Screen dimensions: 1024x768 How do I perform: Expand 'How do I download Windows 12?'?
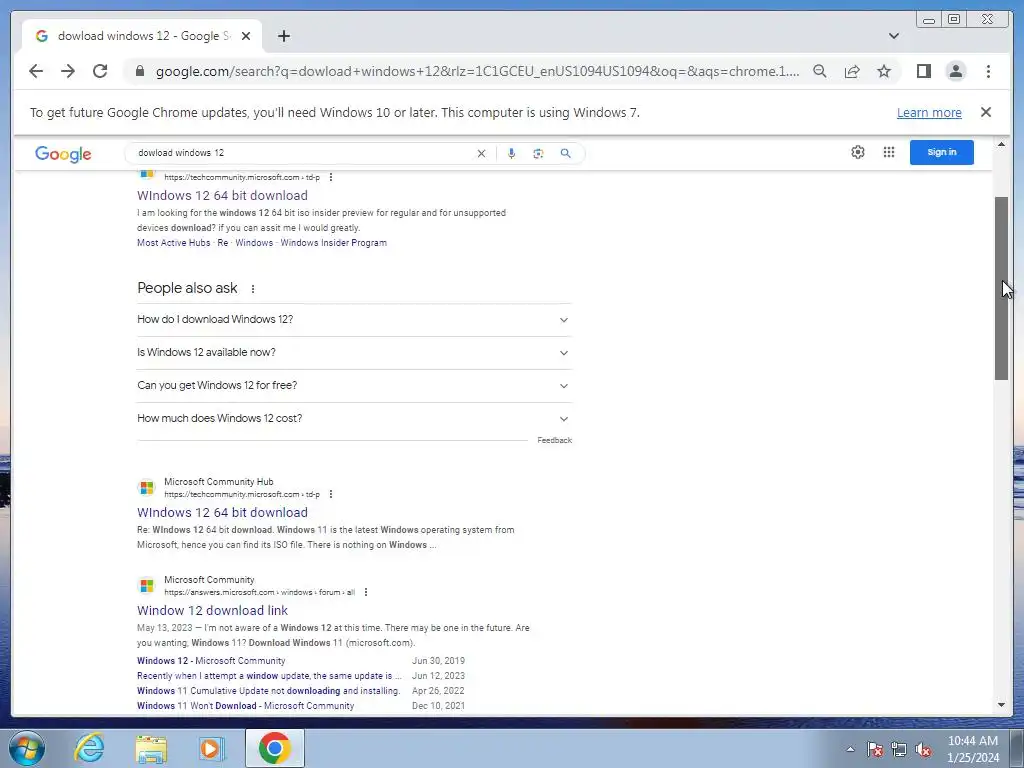click(354, 320)
